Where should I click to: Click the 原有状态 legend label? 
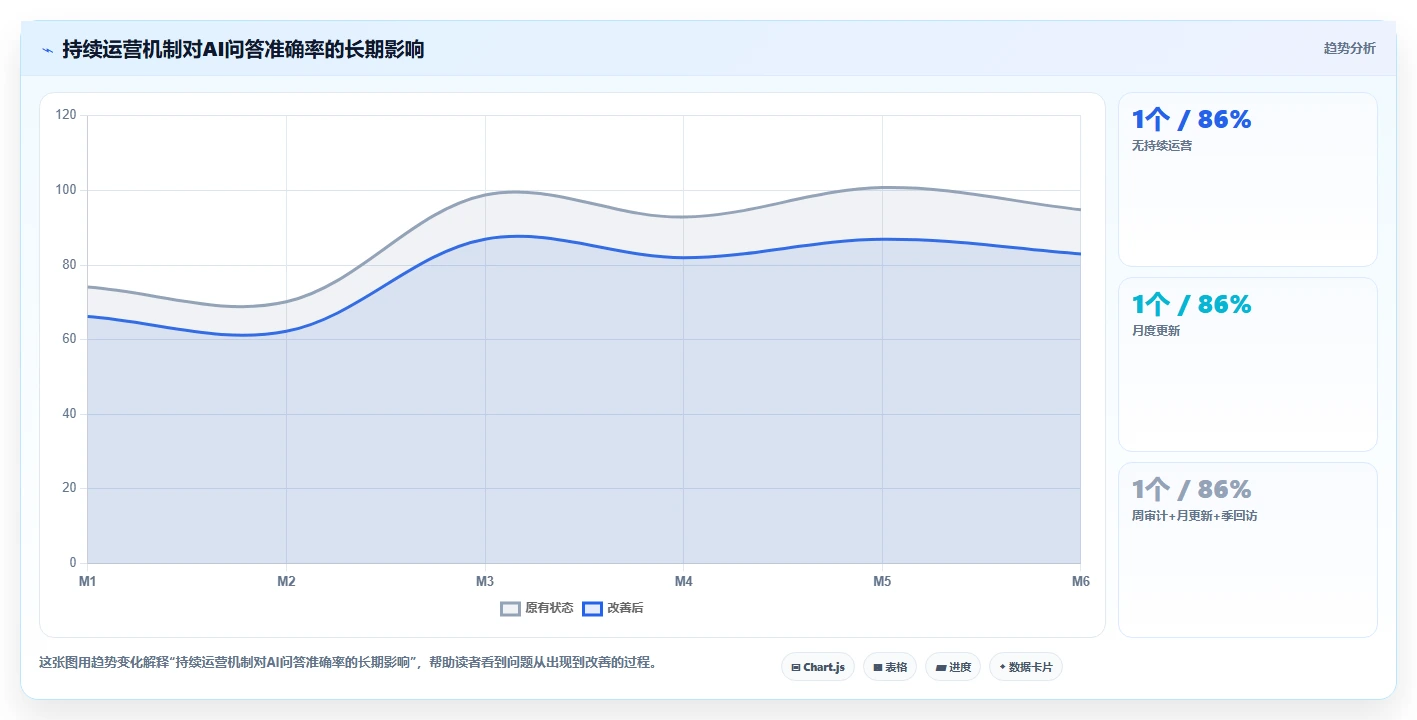tap(549, 608)
